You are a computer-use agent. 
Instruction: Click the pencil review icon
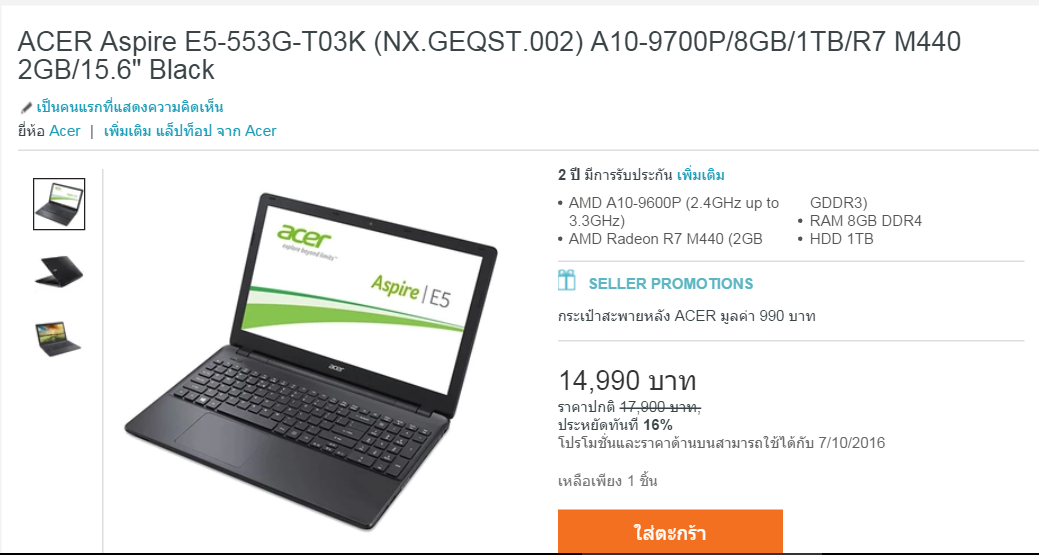coord(26,107)
